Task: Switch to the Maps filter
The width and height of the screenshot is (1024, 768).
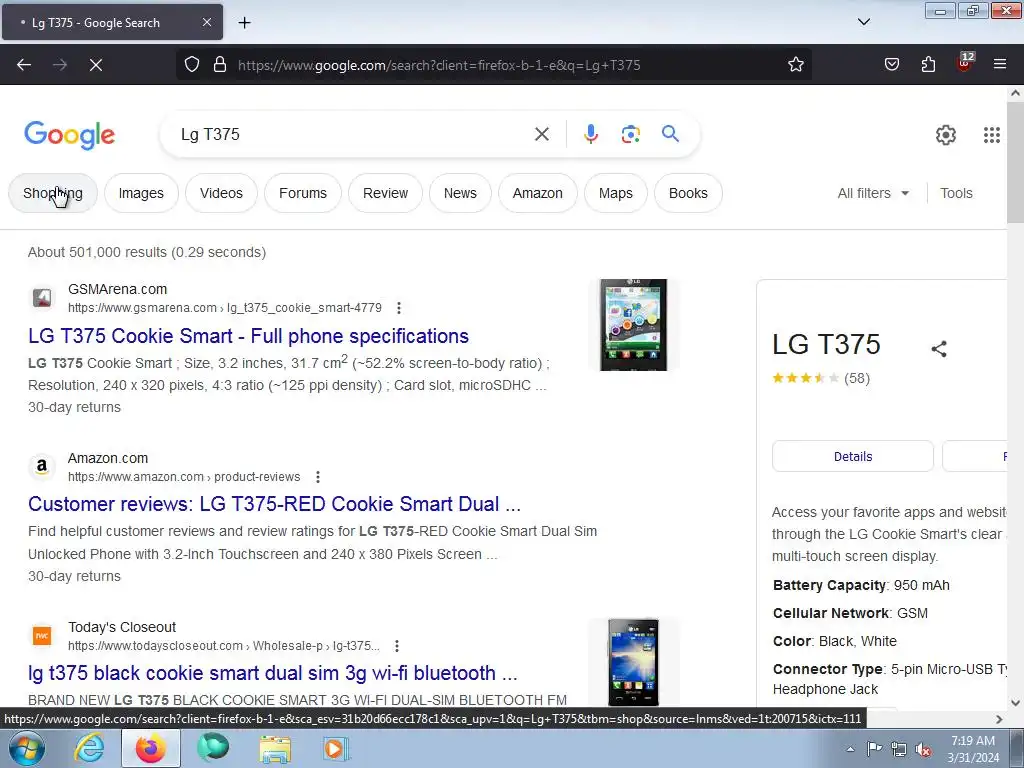Action: pyautogui.click(x=616, y=193)
